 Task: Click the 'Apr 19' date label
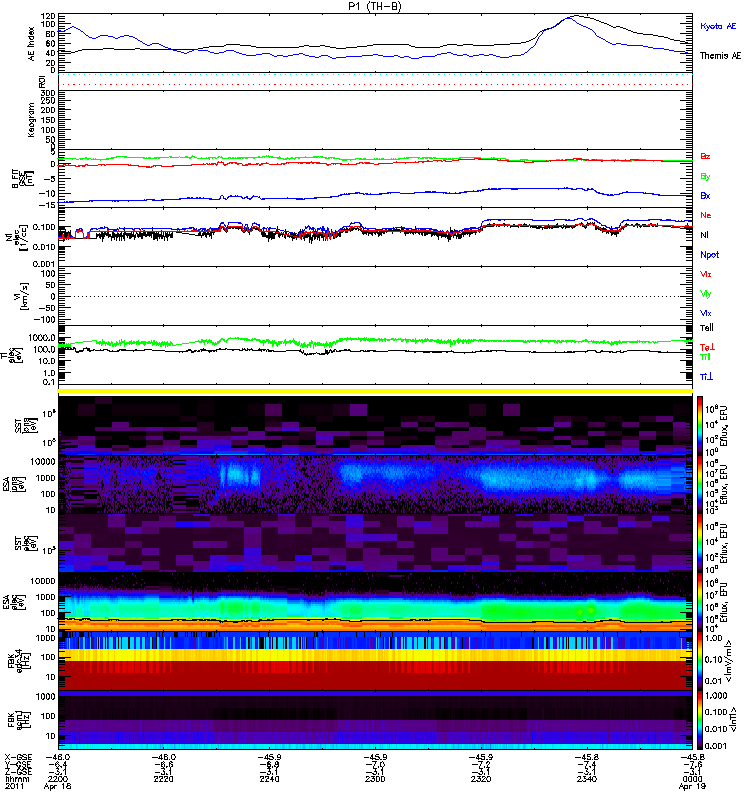(x=692, y=786)
